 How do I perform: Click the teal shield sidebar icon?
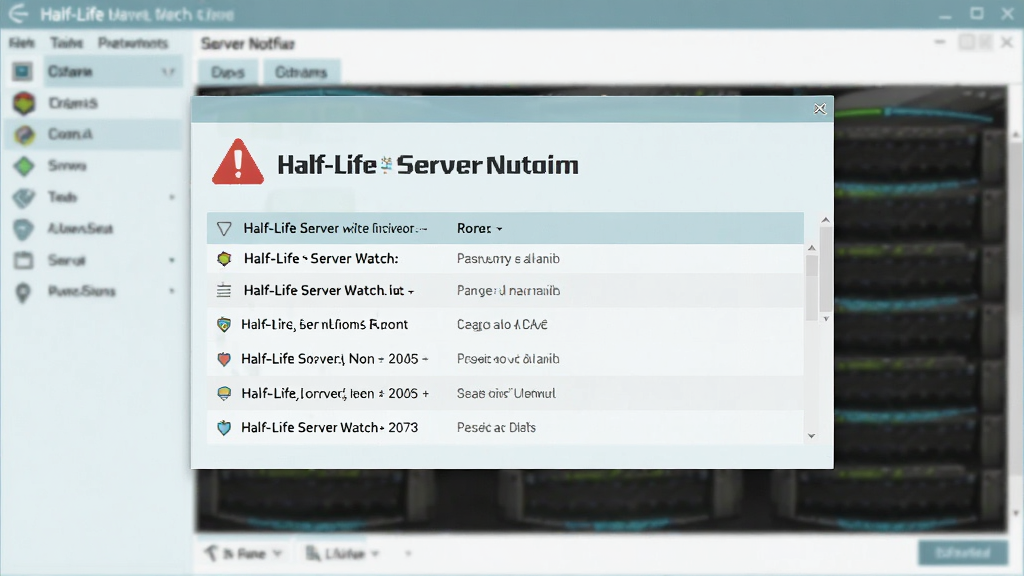(24, 229)
